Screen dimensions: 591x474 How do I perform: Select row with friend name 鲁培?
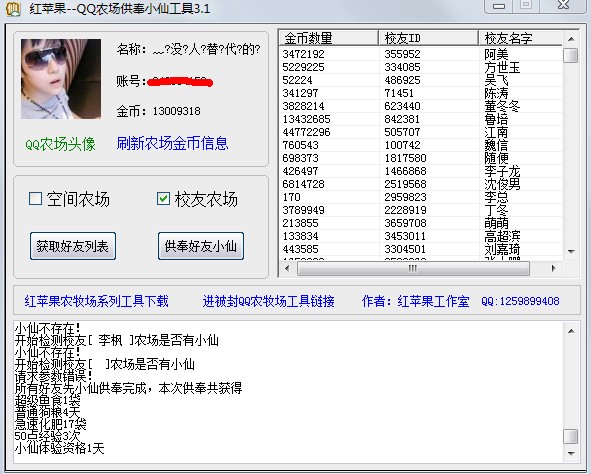(x=421, y=119)
